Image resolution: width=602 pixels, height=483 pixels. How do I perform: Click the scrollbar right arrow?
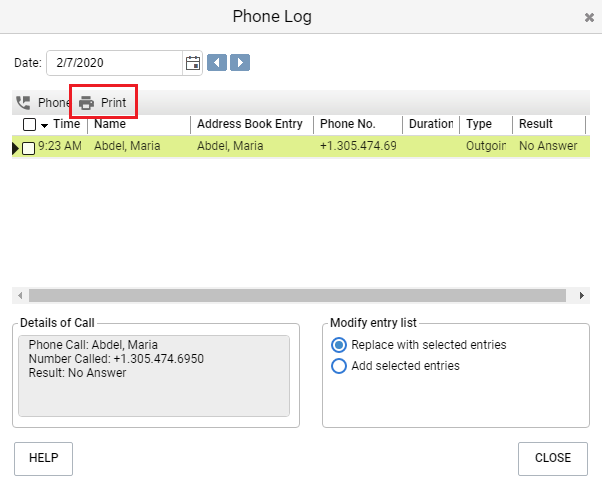[582, 296]
